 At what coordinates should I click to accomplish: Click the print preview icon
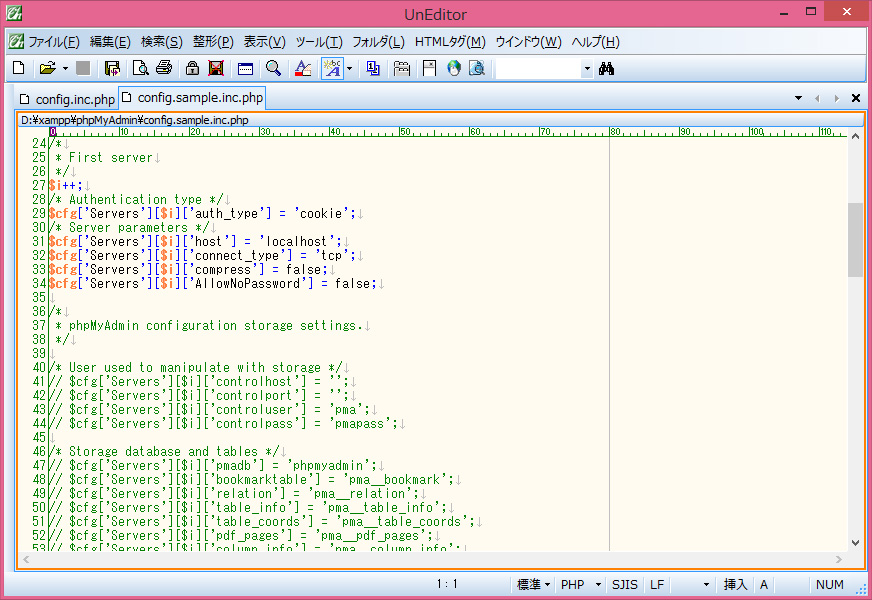pos(140,69)
